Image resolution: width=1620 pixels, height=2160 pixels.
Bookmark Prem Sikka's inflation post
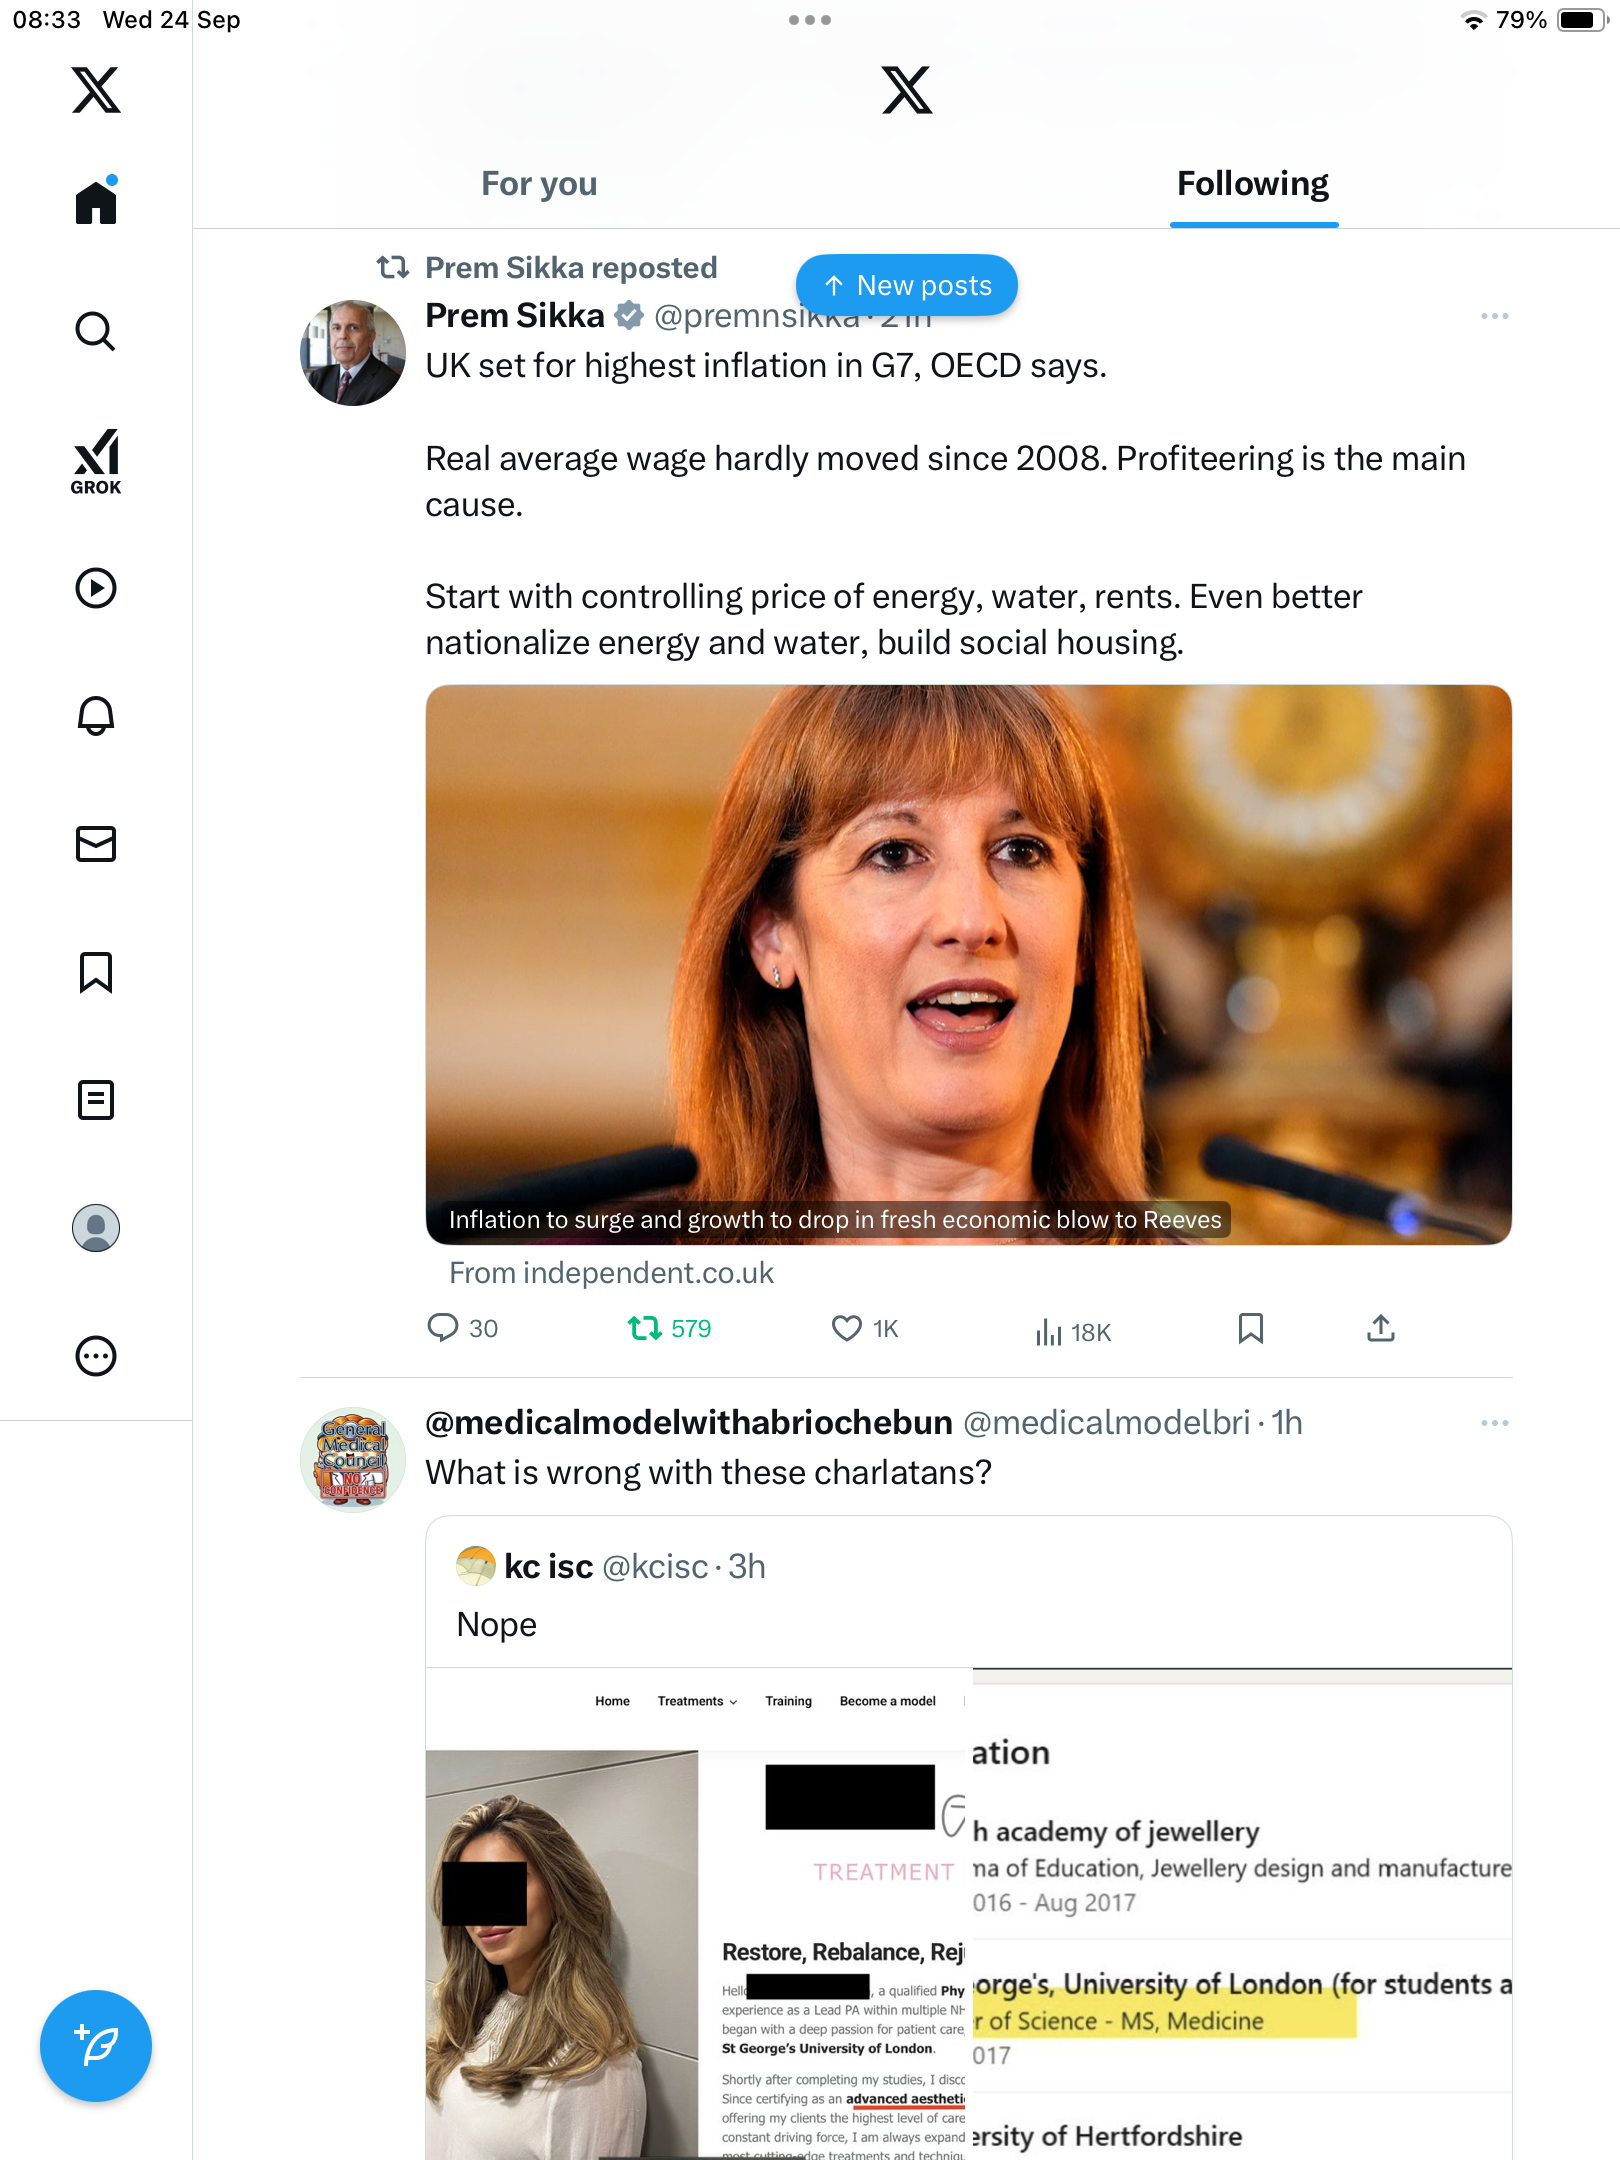click(1250, 1328)
